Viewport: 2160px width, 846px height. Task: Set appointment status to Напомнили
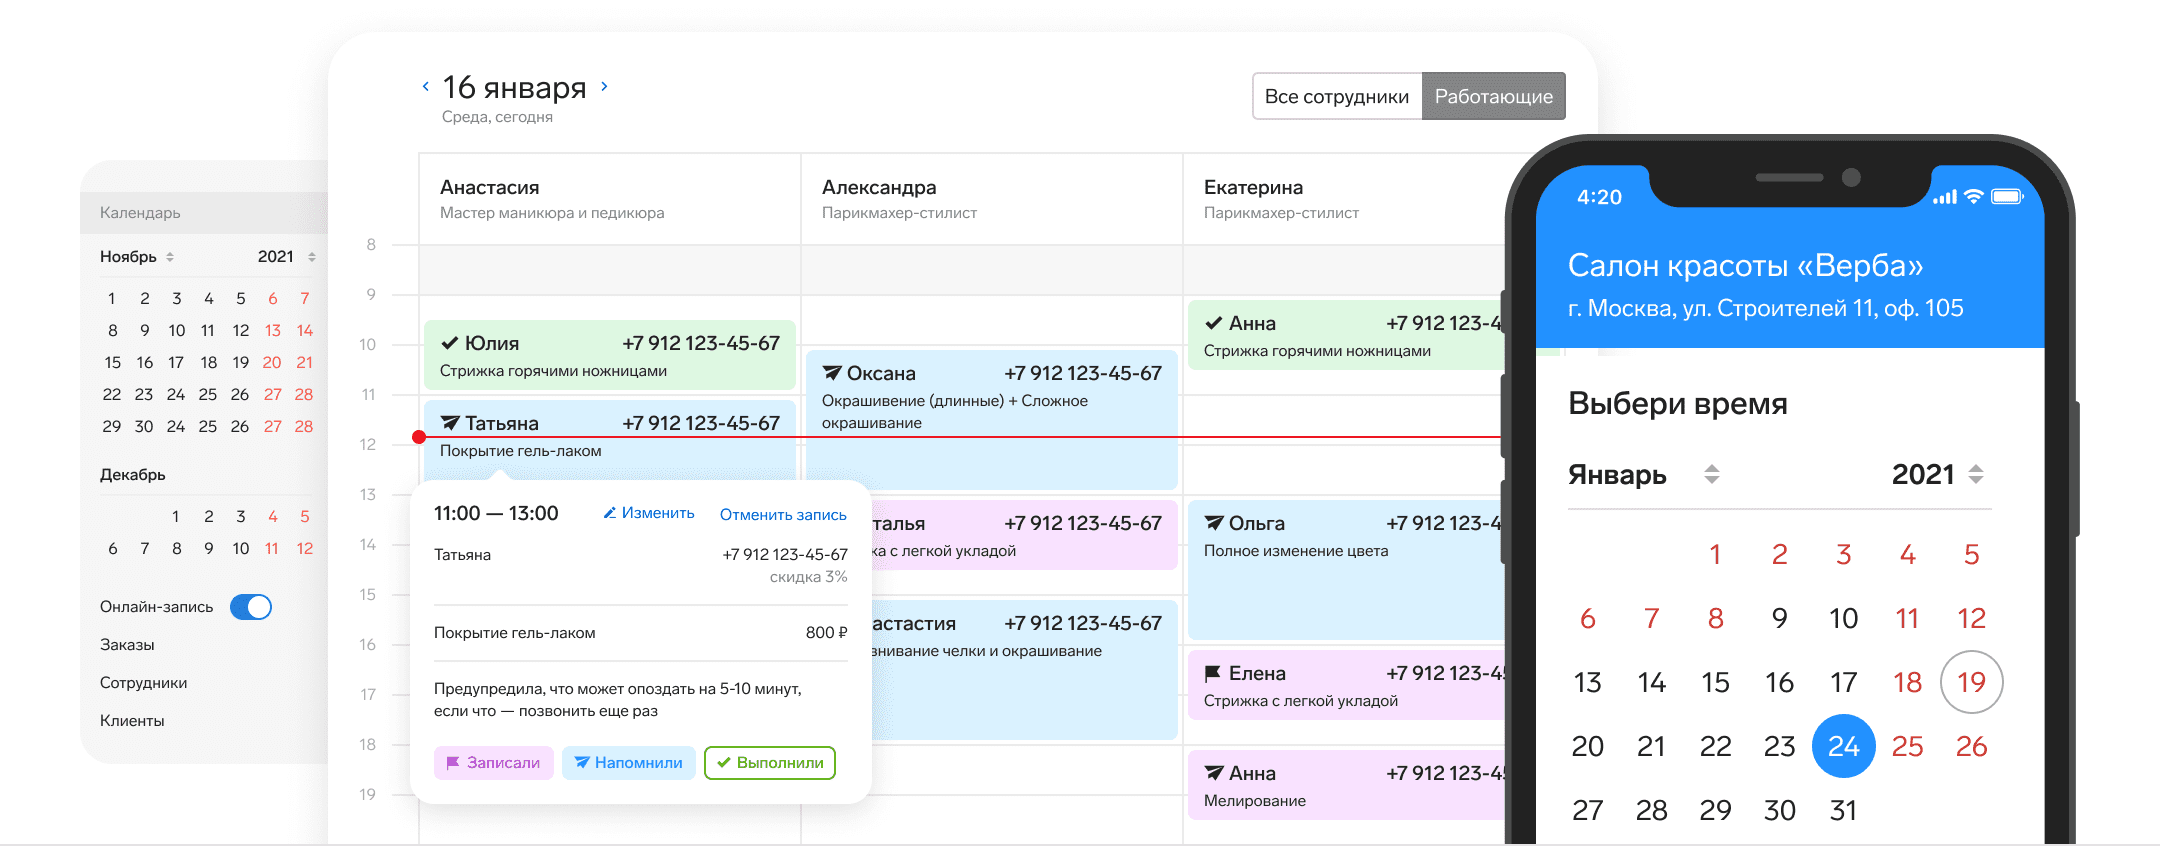coord(628,763)
